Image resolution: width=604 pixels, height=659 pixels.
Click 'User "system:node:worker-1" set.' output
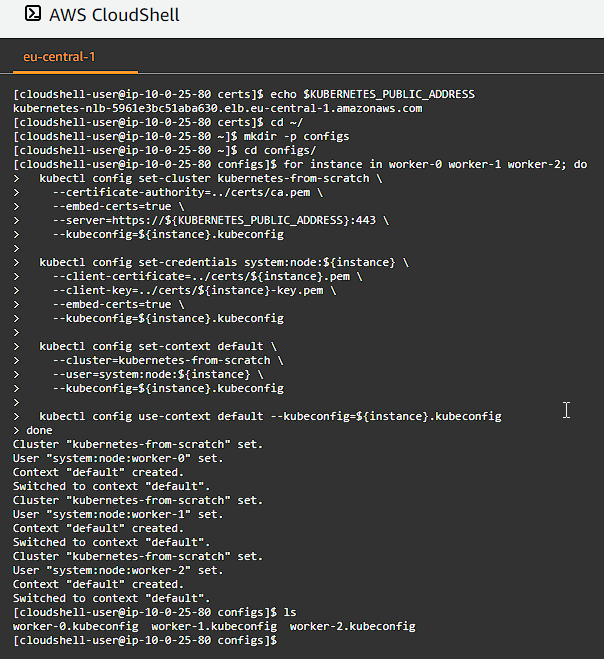click(x=118, y=514)
